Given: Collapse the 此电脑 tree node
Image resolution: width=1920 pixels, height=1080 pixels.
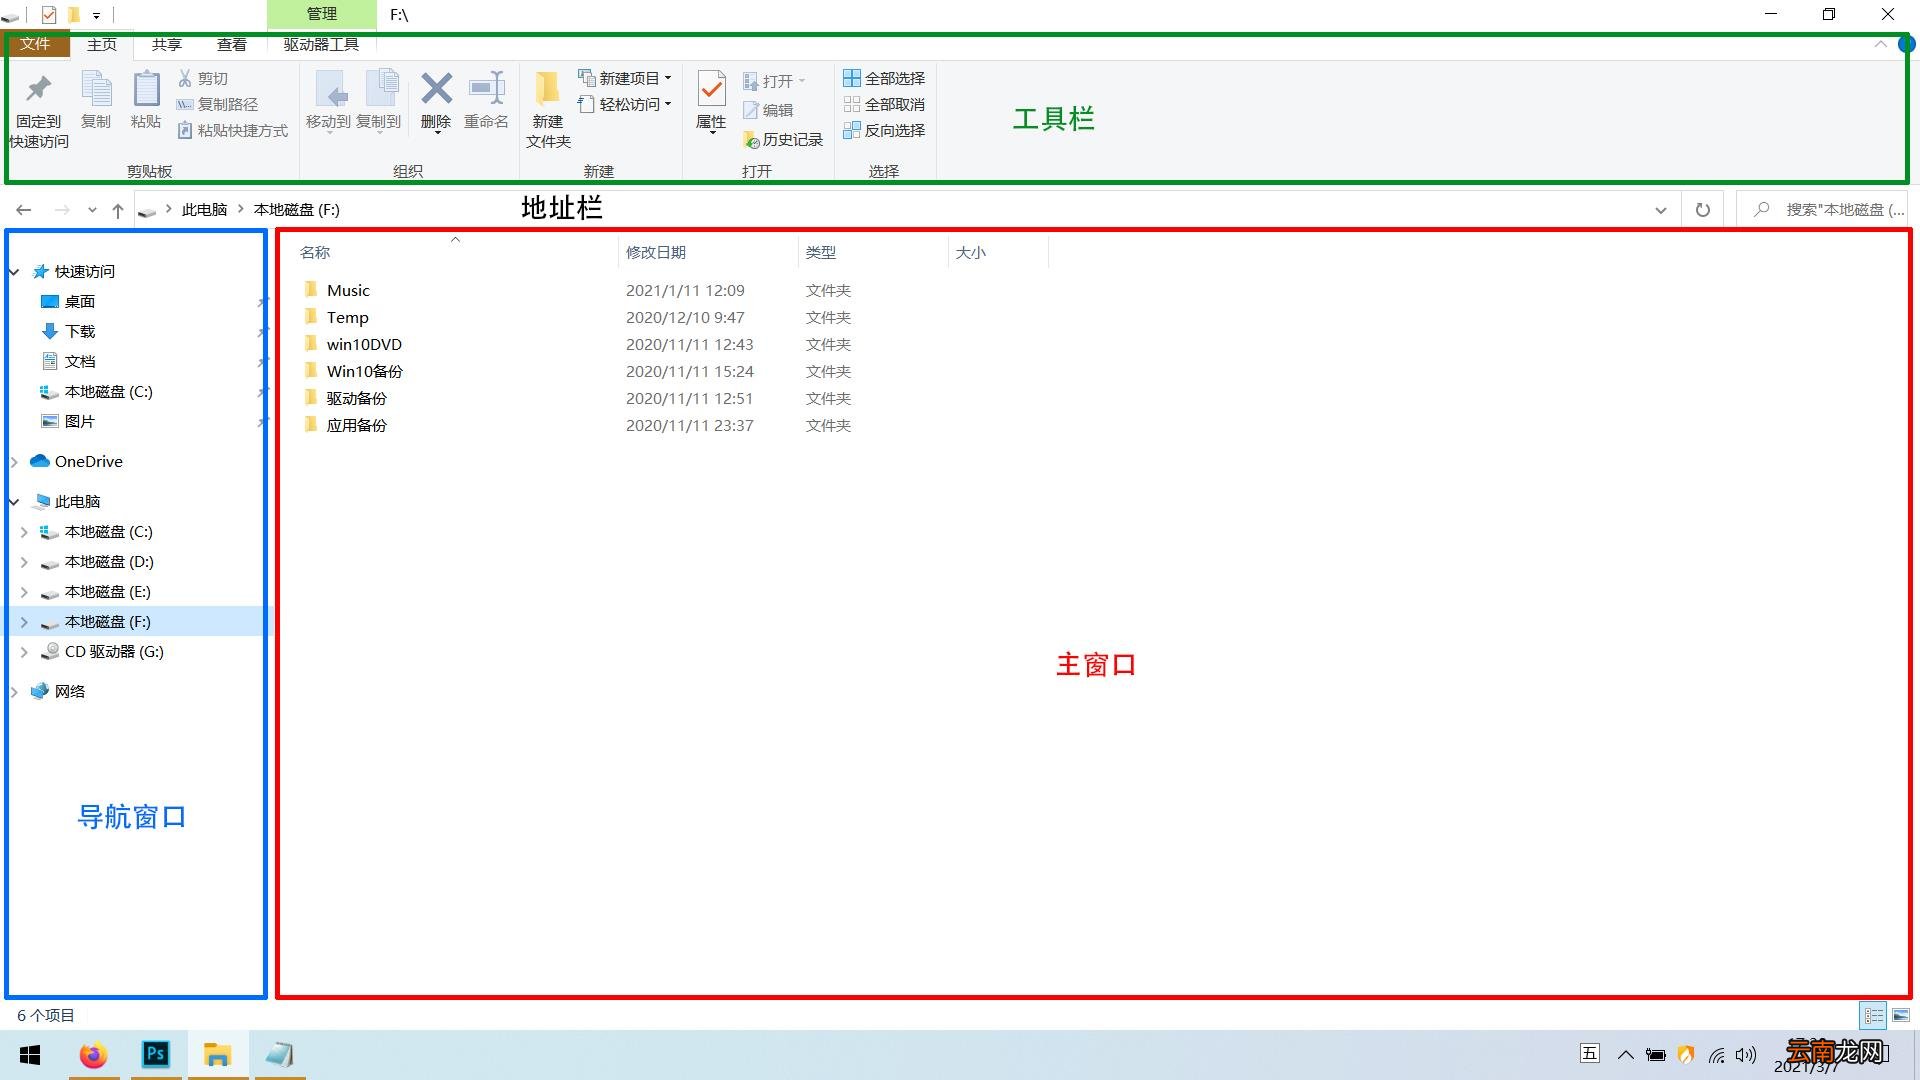Looking at the screenshot, I should 14,502.
